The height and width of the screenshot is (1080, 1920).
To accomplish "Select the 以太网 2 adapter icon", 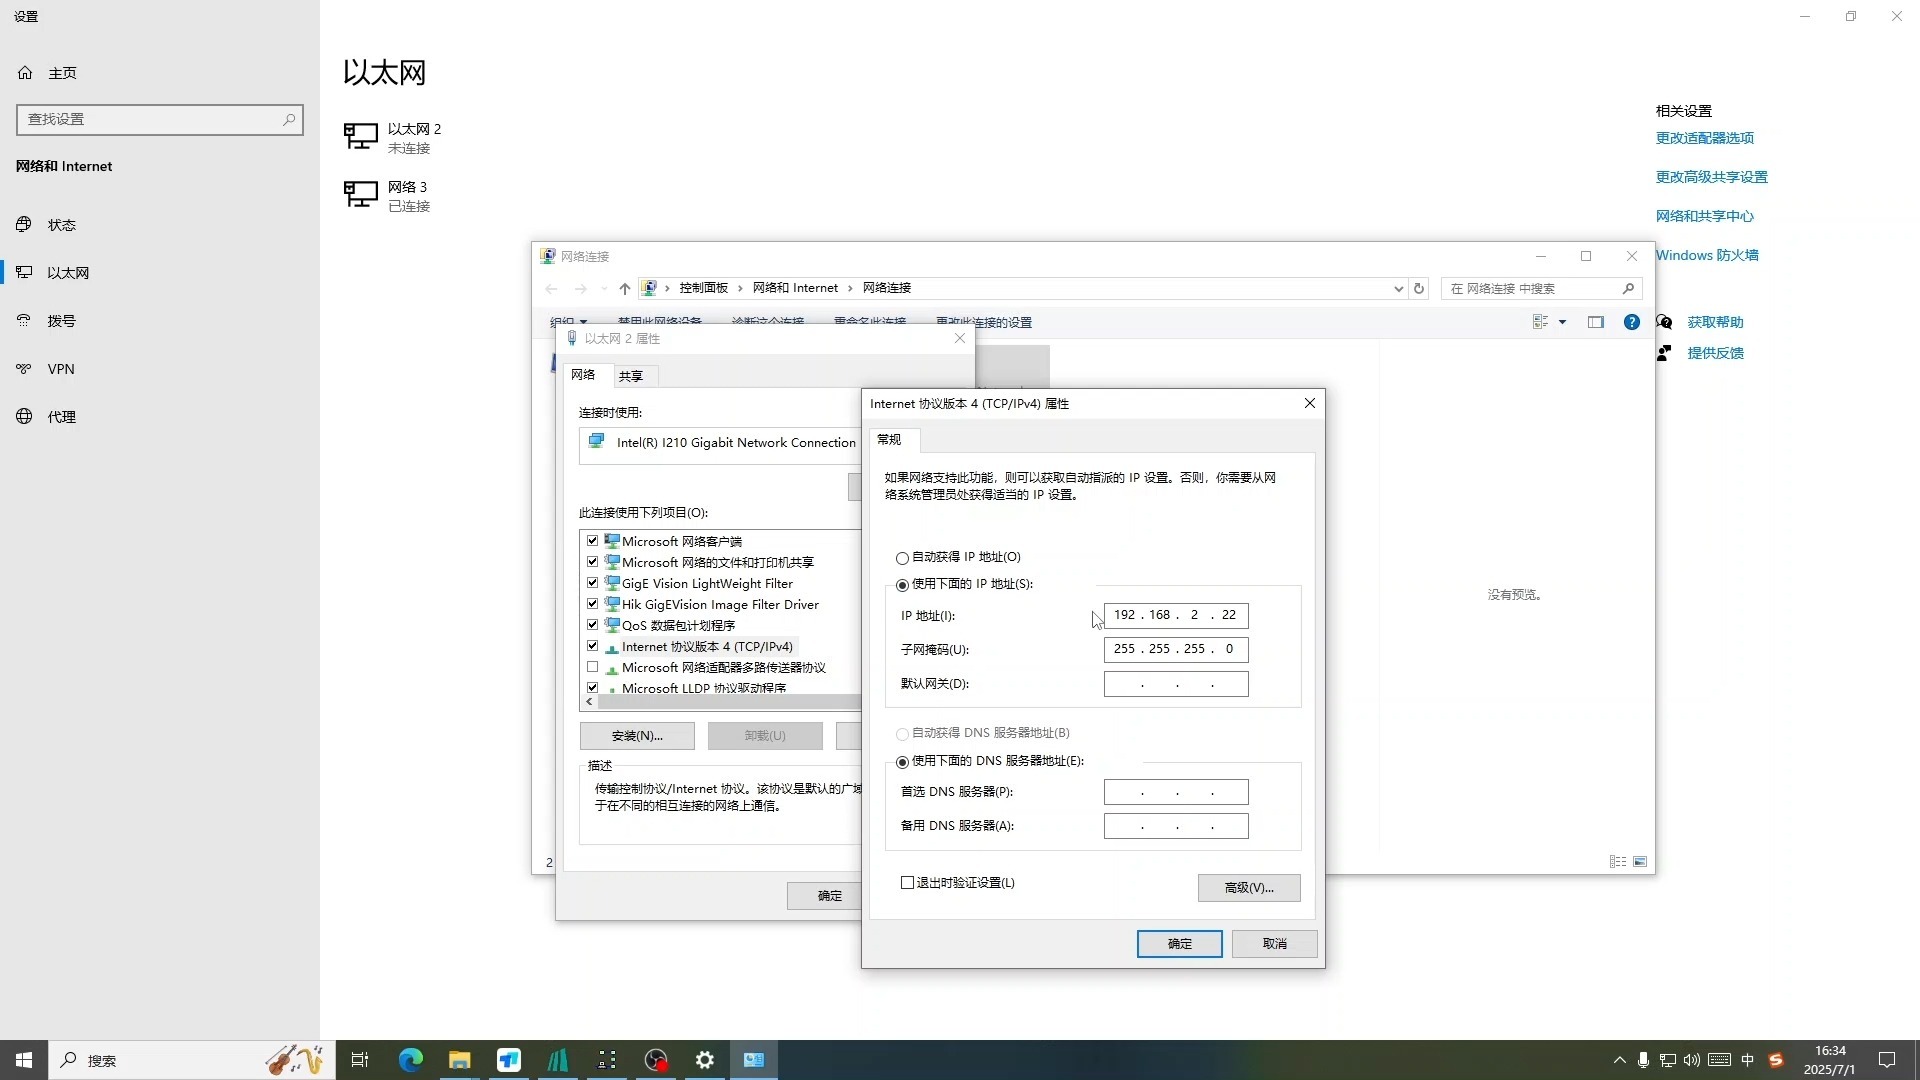I will 360,136.
